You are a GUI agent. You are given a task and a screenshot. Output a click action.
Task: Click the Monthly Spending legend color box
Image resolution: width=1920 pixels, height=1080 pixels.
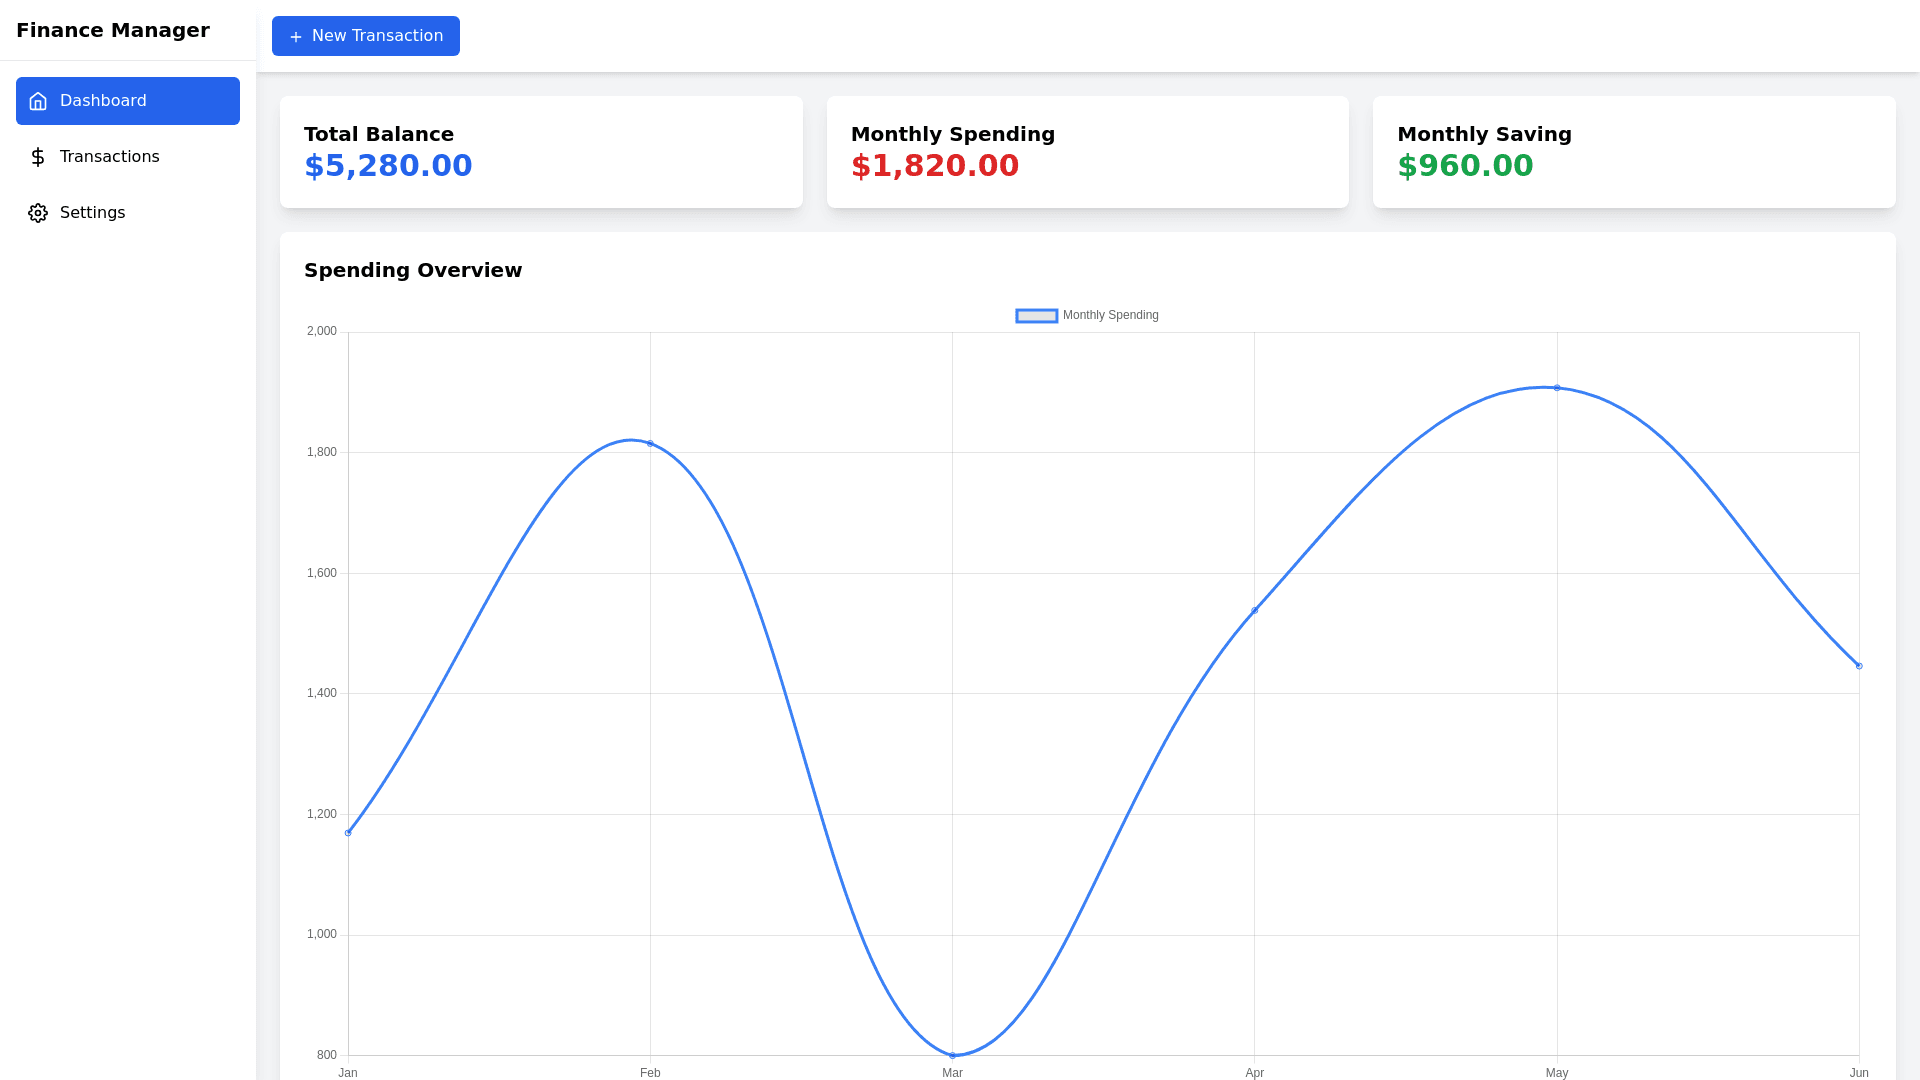[x=1036, y=316]
